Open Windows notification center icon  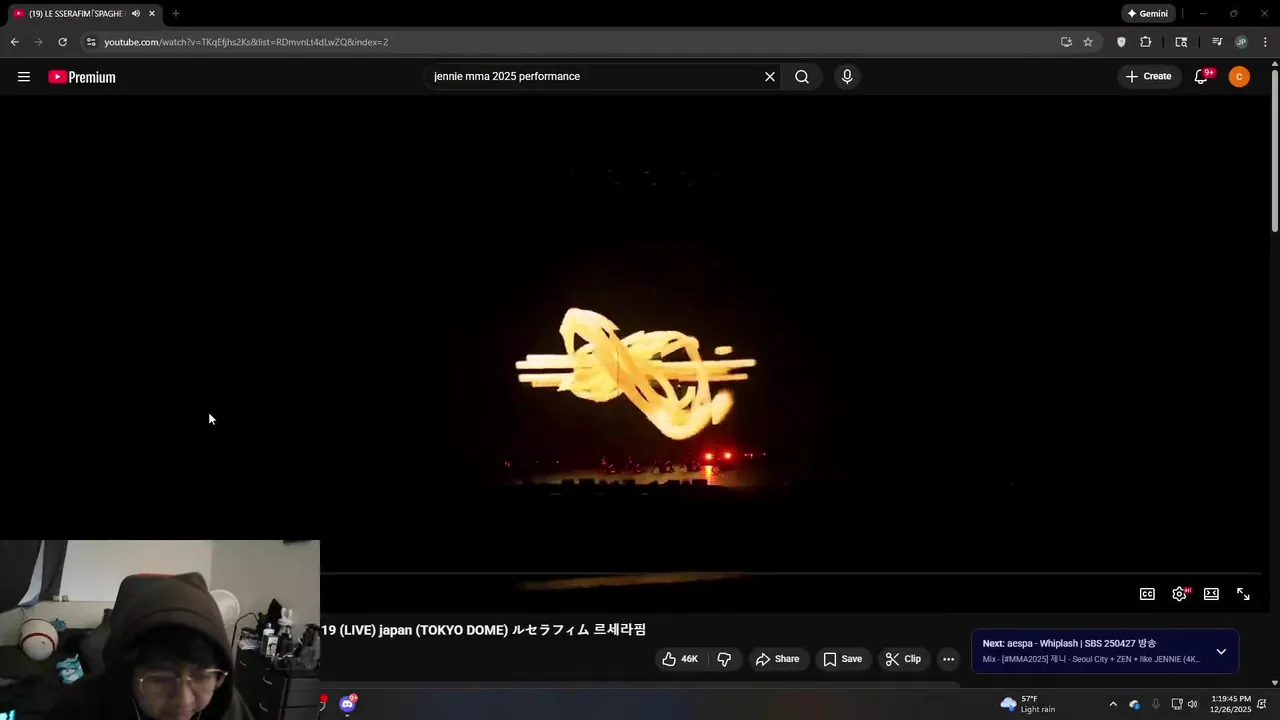[1262, 704]
